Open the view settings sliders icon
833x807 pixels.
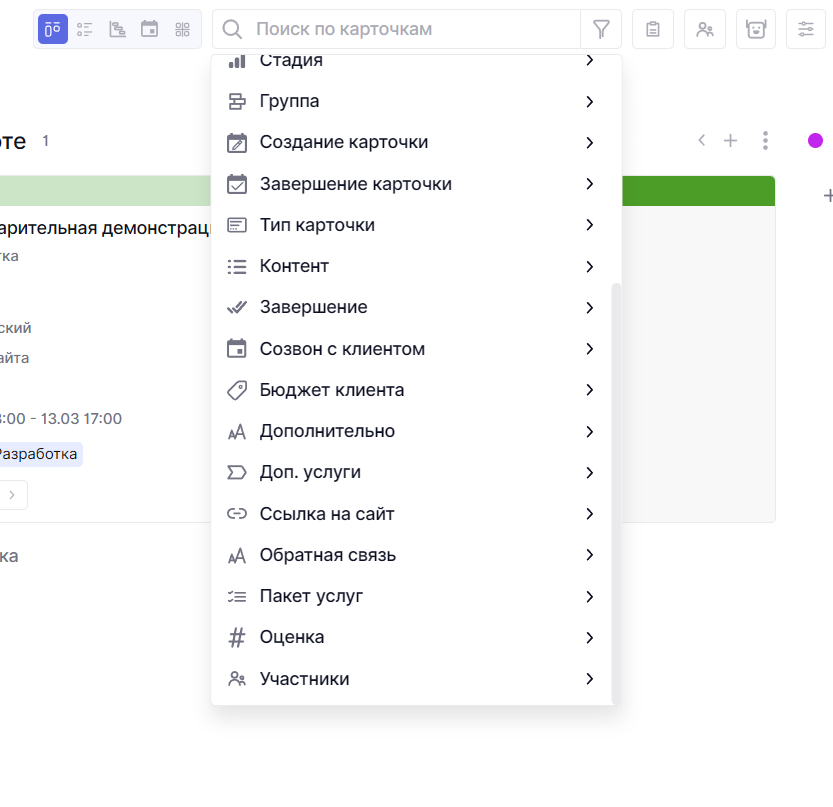[x=806, y=29]
